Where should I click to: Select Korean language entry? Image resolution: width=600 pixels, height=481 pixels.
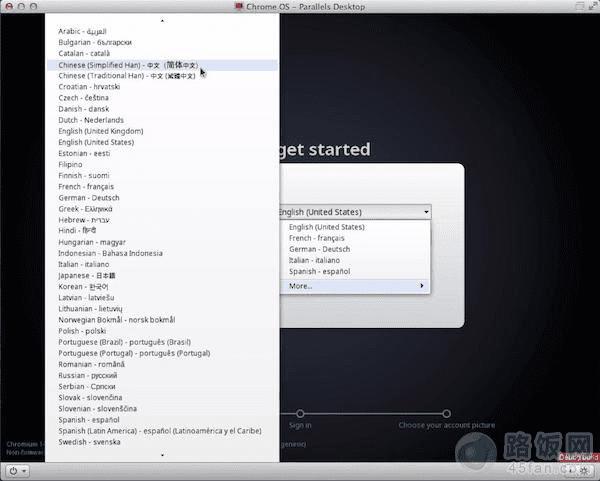pyautogui.click(x=162, y=287)
